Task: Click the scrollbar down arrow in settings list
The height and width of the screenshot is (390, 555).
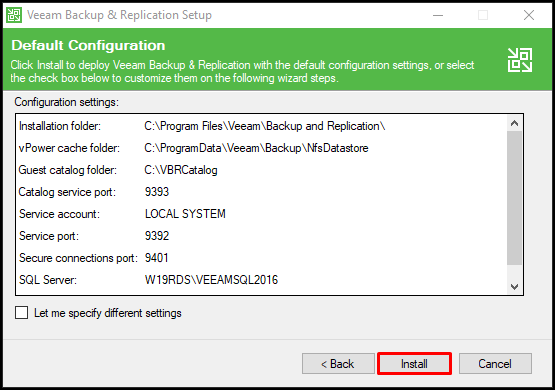Action: tap(514, 286)
